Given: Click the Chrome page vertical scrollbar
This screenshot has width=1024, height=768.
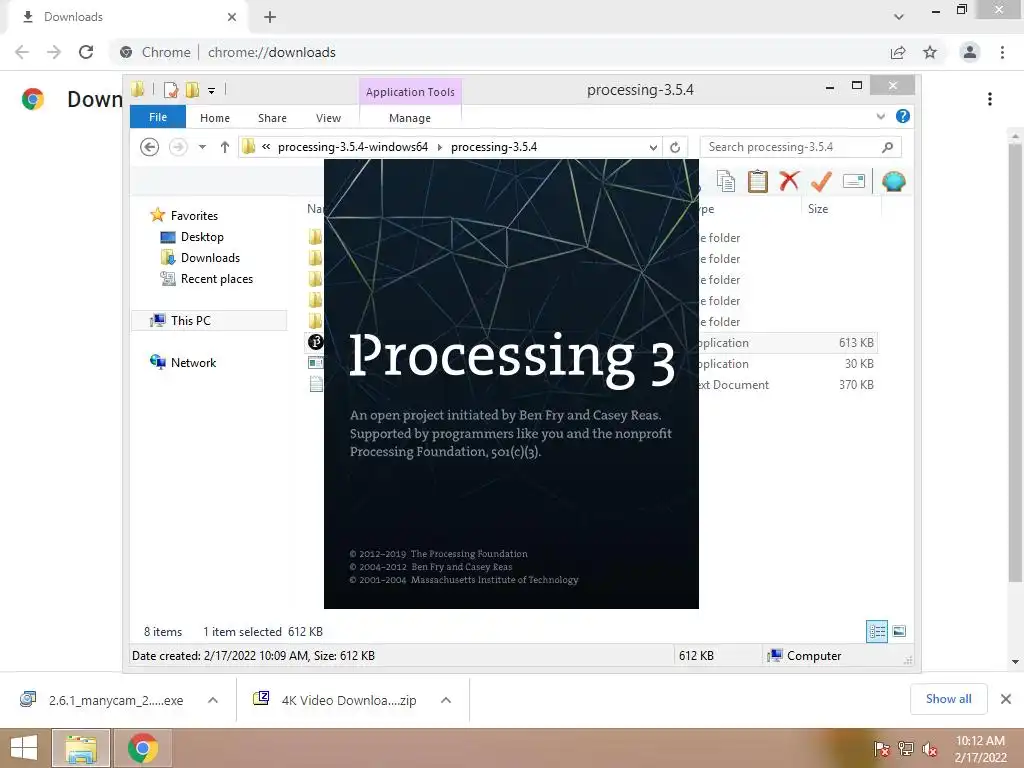Looking at the screenshot, I should (x=1015, y=363).
